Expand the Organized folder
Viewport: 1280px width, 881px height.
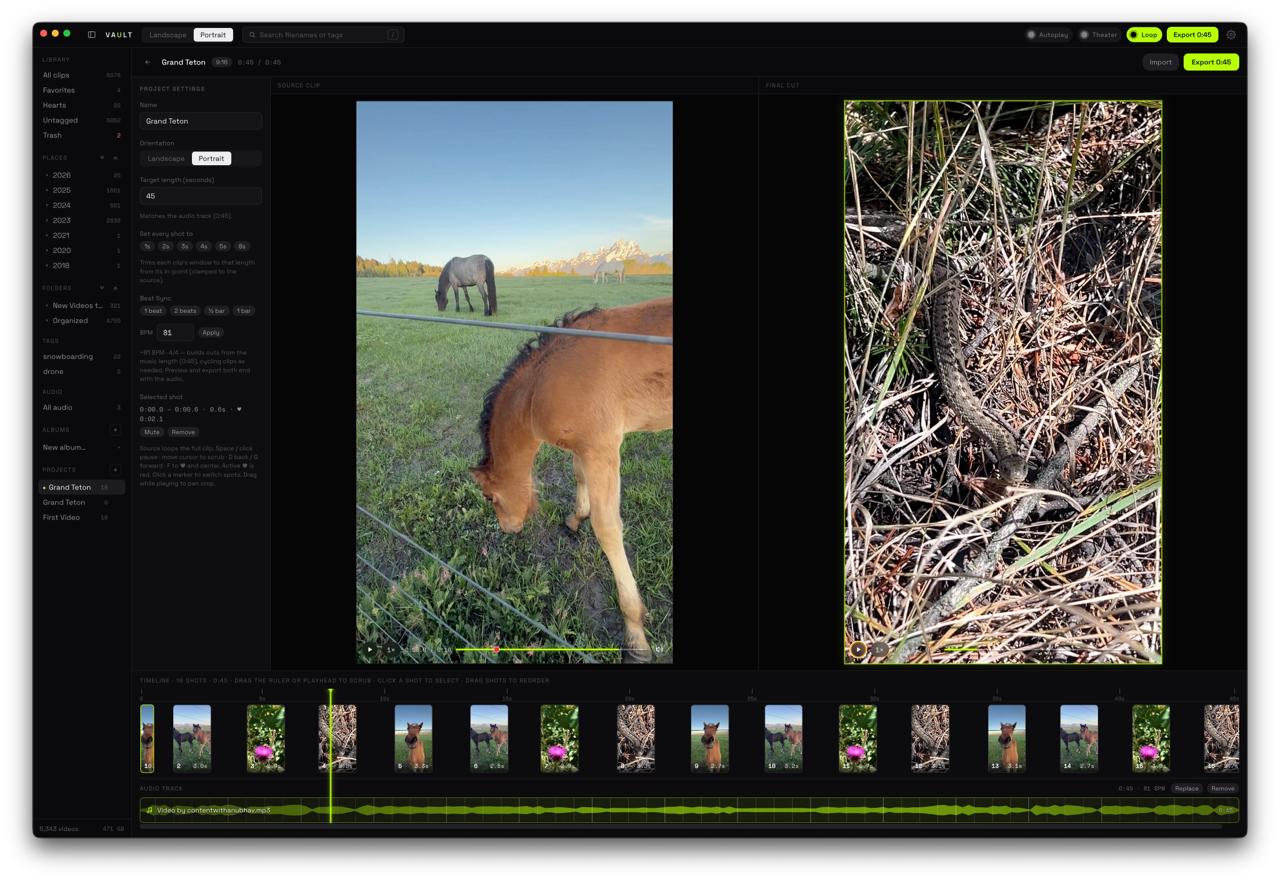tap(47, 321)
